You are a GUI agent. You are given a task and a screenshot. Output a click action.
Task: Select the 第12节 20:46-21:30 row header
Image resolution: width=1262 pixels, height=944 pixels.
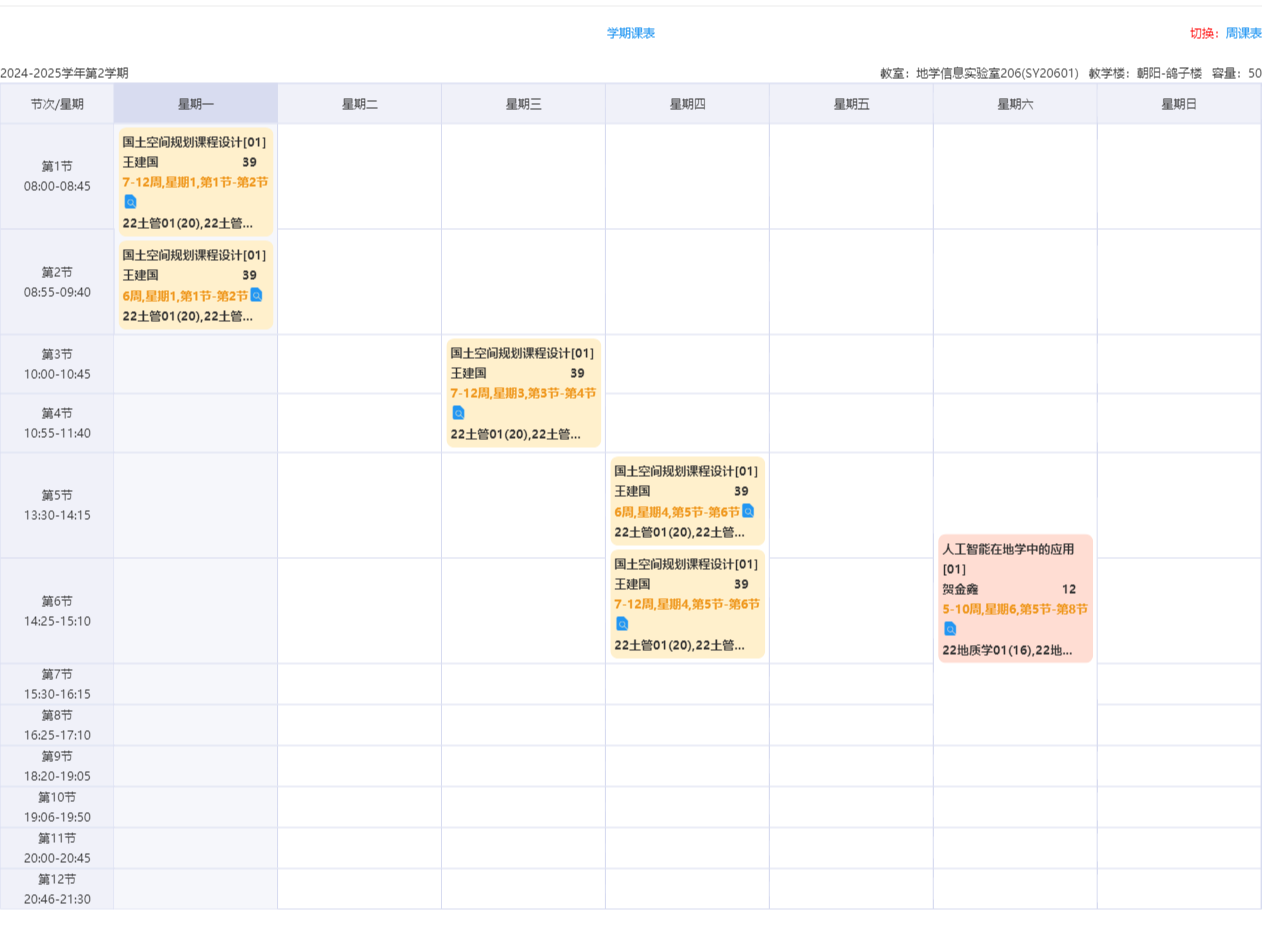click(x=57, y=889)
